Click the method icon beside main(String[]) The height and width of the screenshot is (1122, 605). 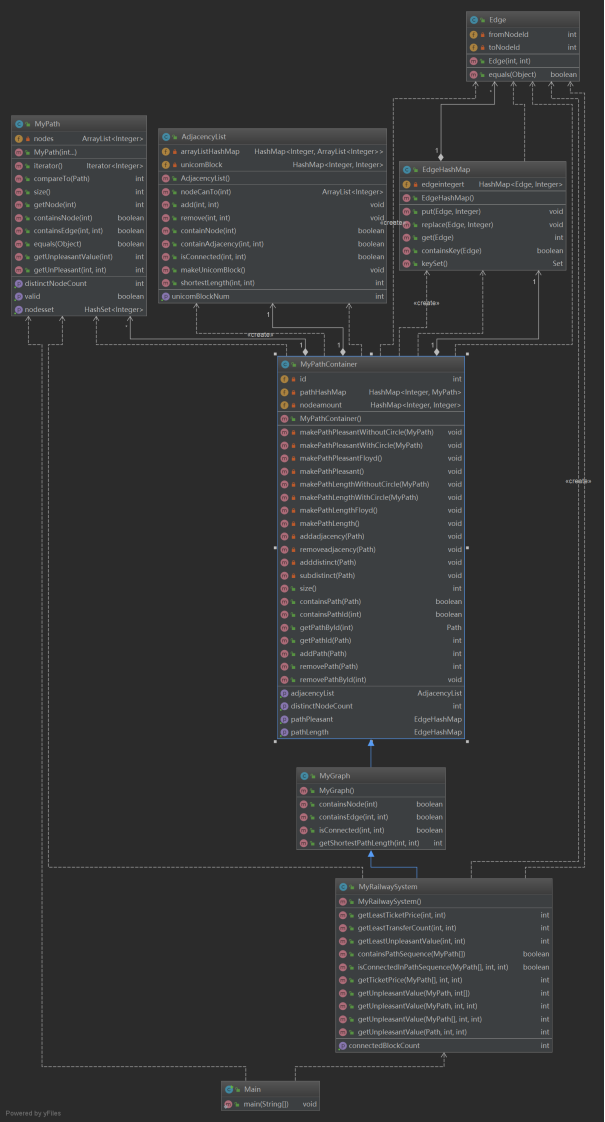(x=229, y=1104)
